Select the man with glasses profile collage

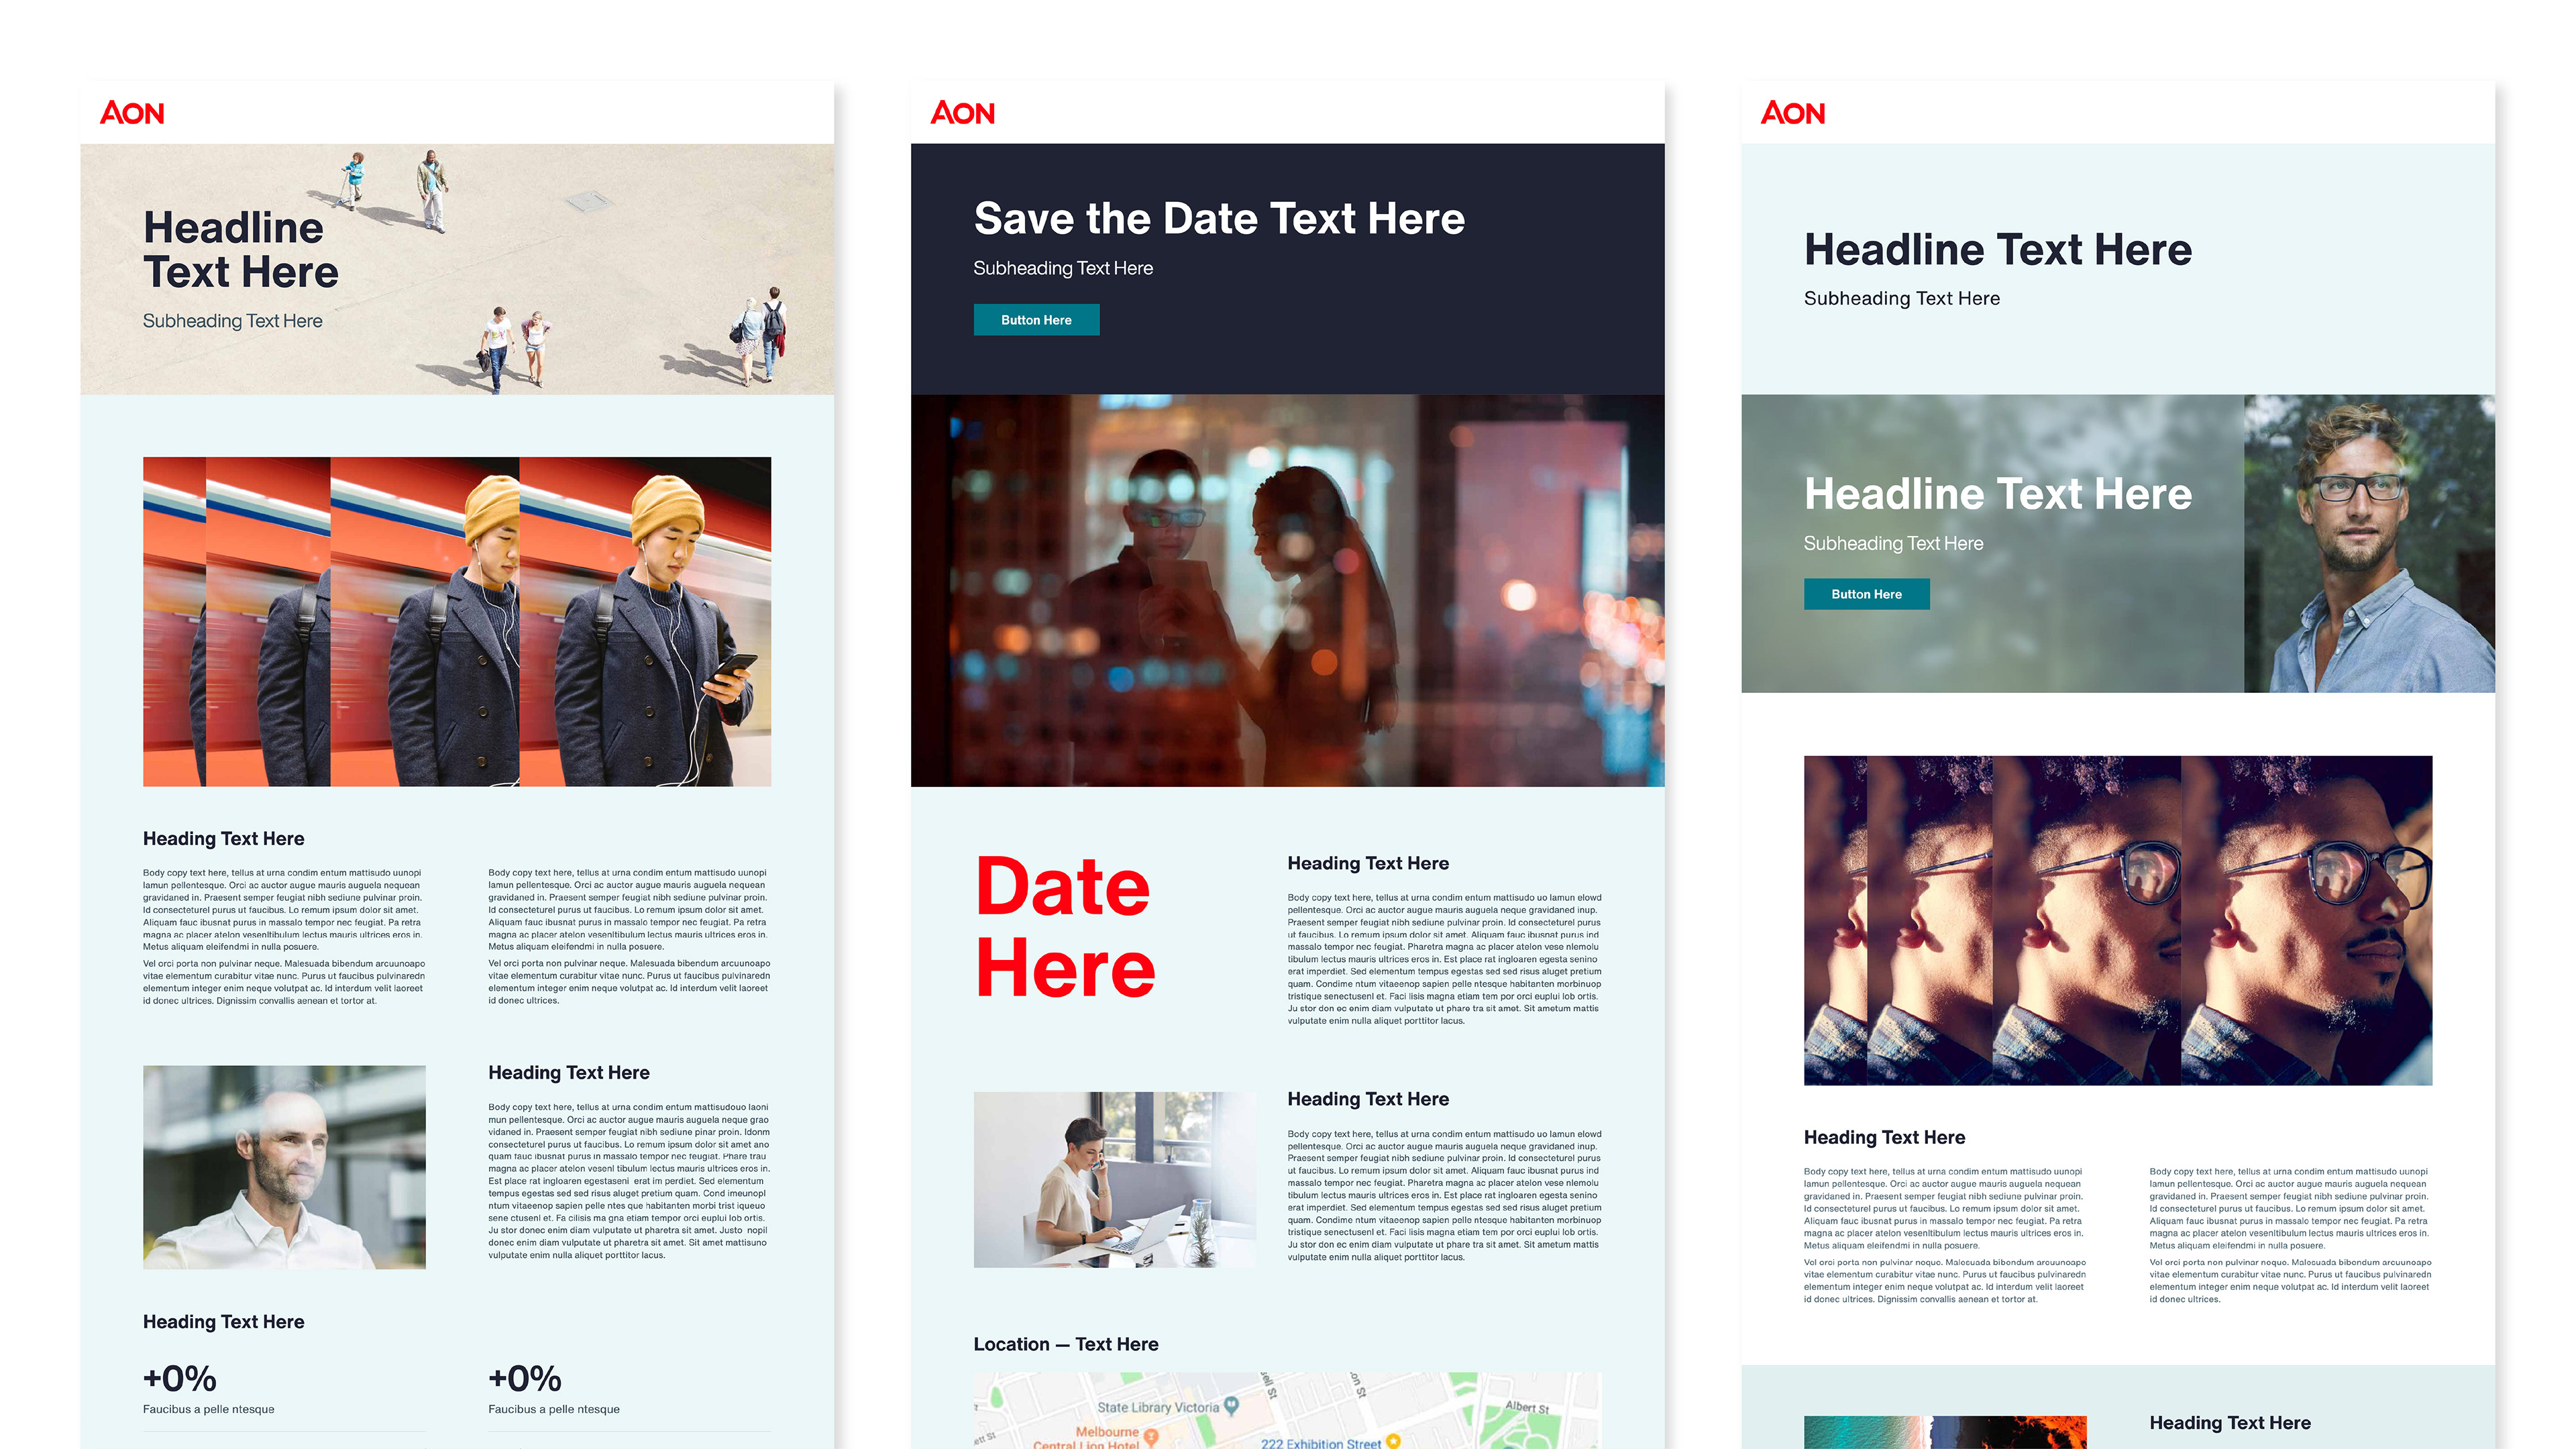click(x=2117, y=920)
